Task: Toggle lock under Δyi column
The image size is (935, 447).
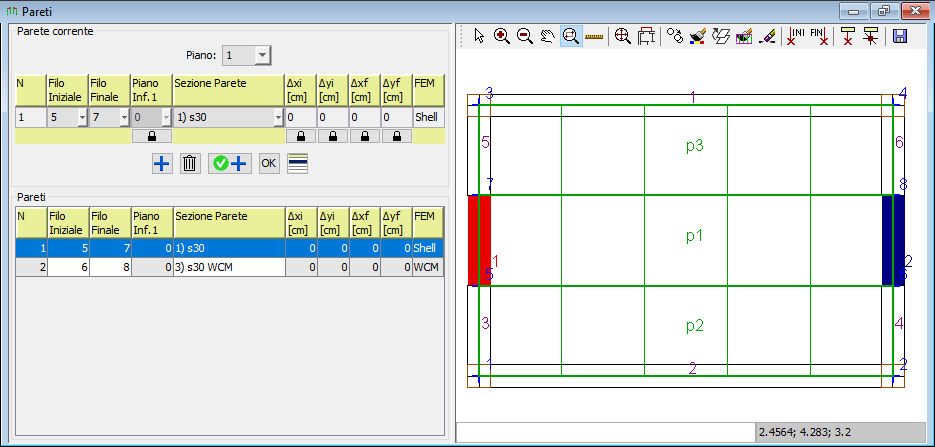Action: [x=333, y=136]
